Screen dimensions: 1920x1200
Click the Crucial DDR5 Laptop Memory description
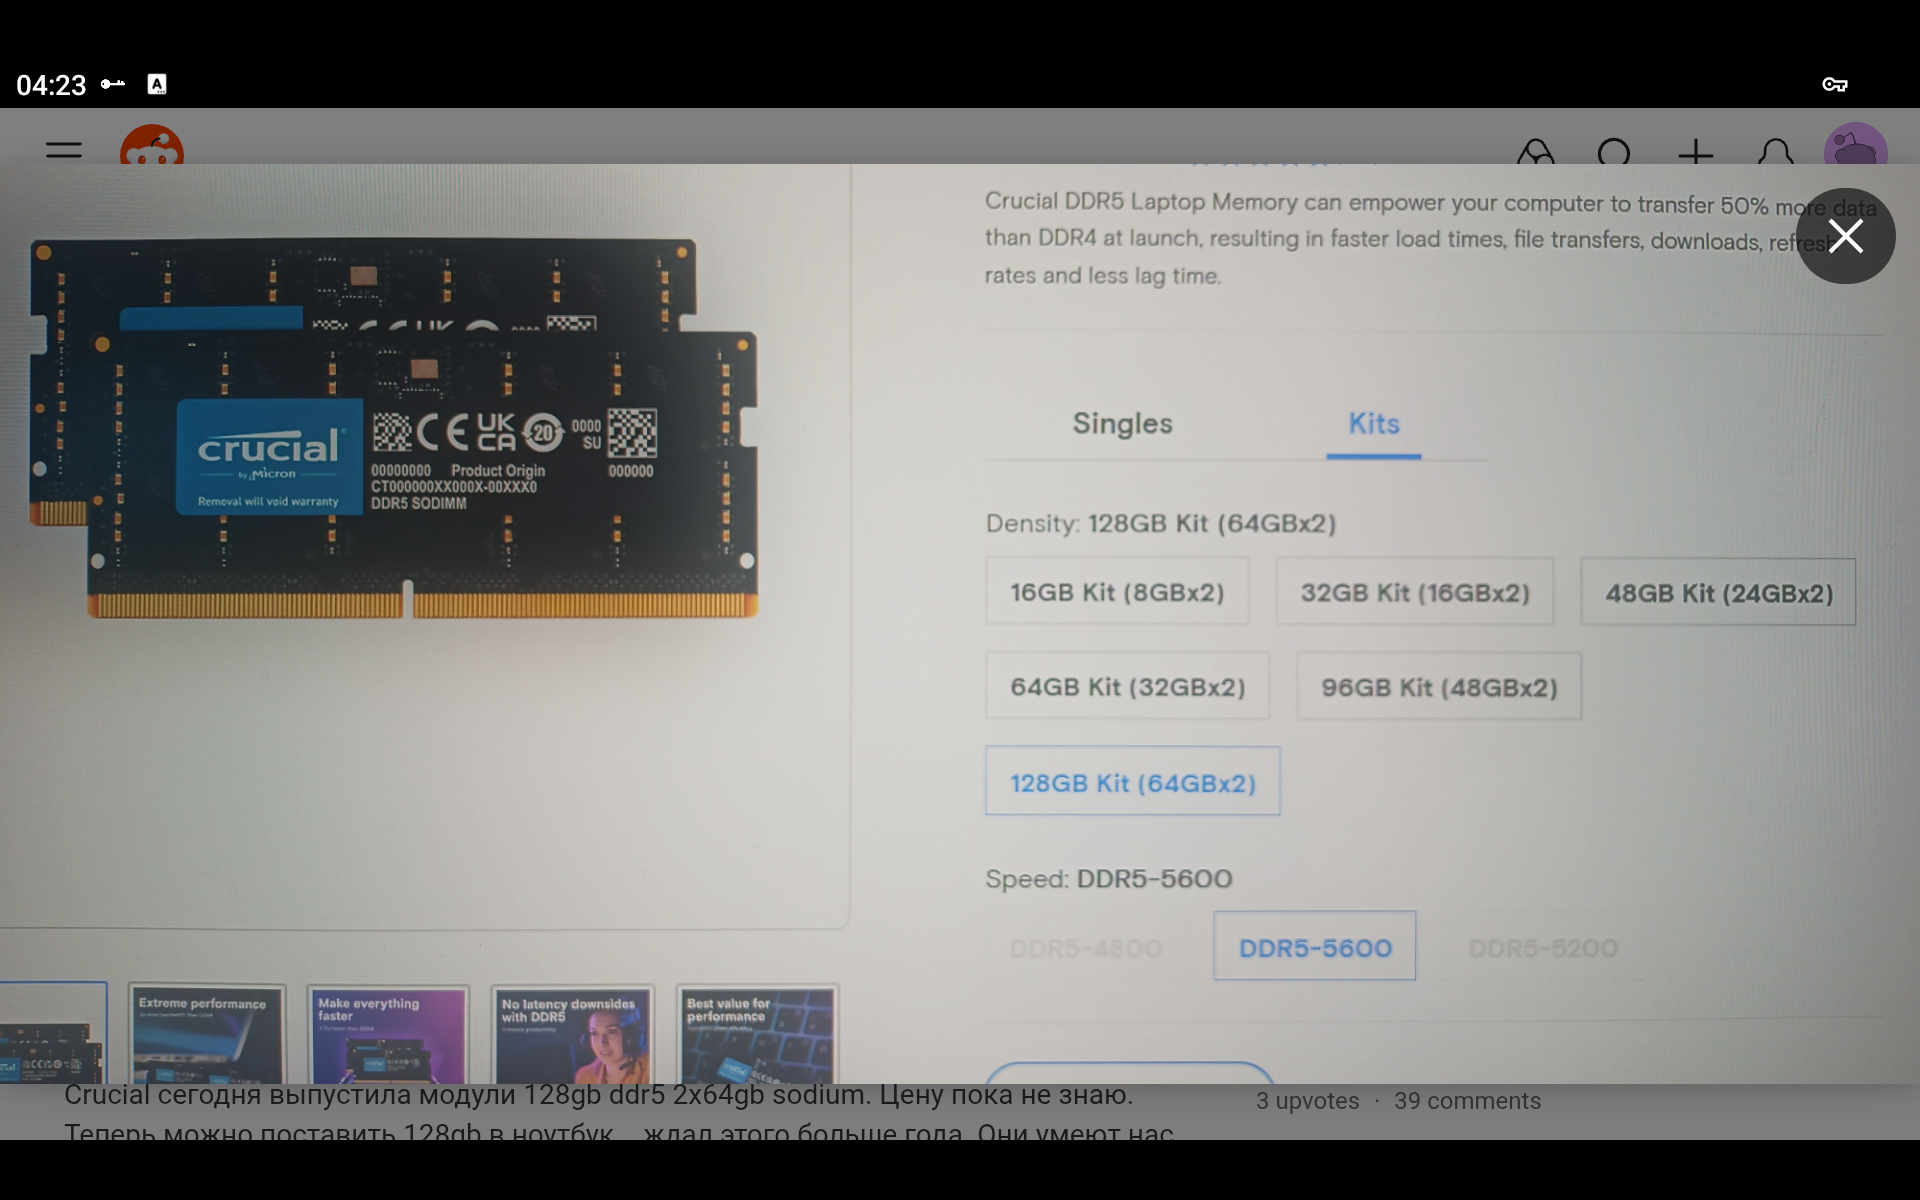(x=1430, y=238)
